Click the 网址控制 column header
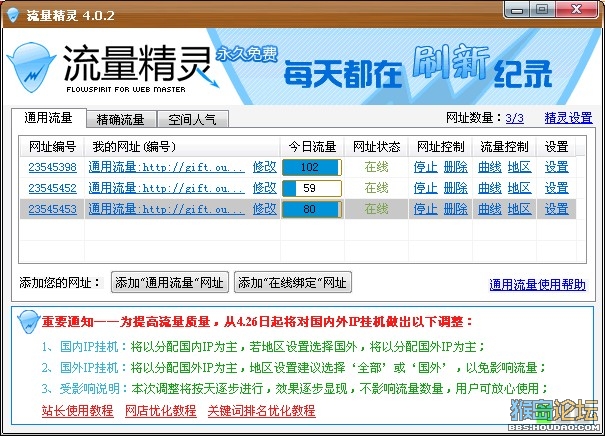The width and height of the screenshot is (605, 436). coord(440,147)
